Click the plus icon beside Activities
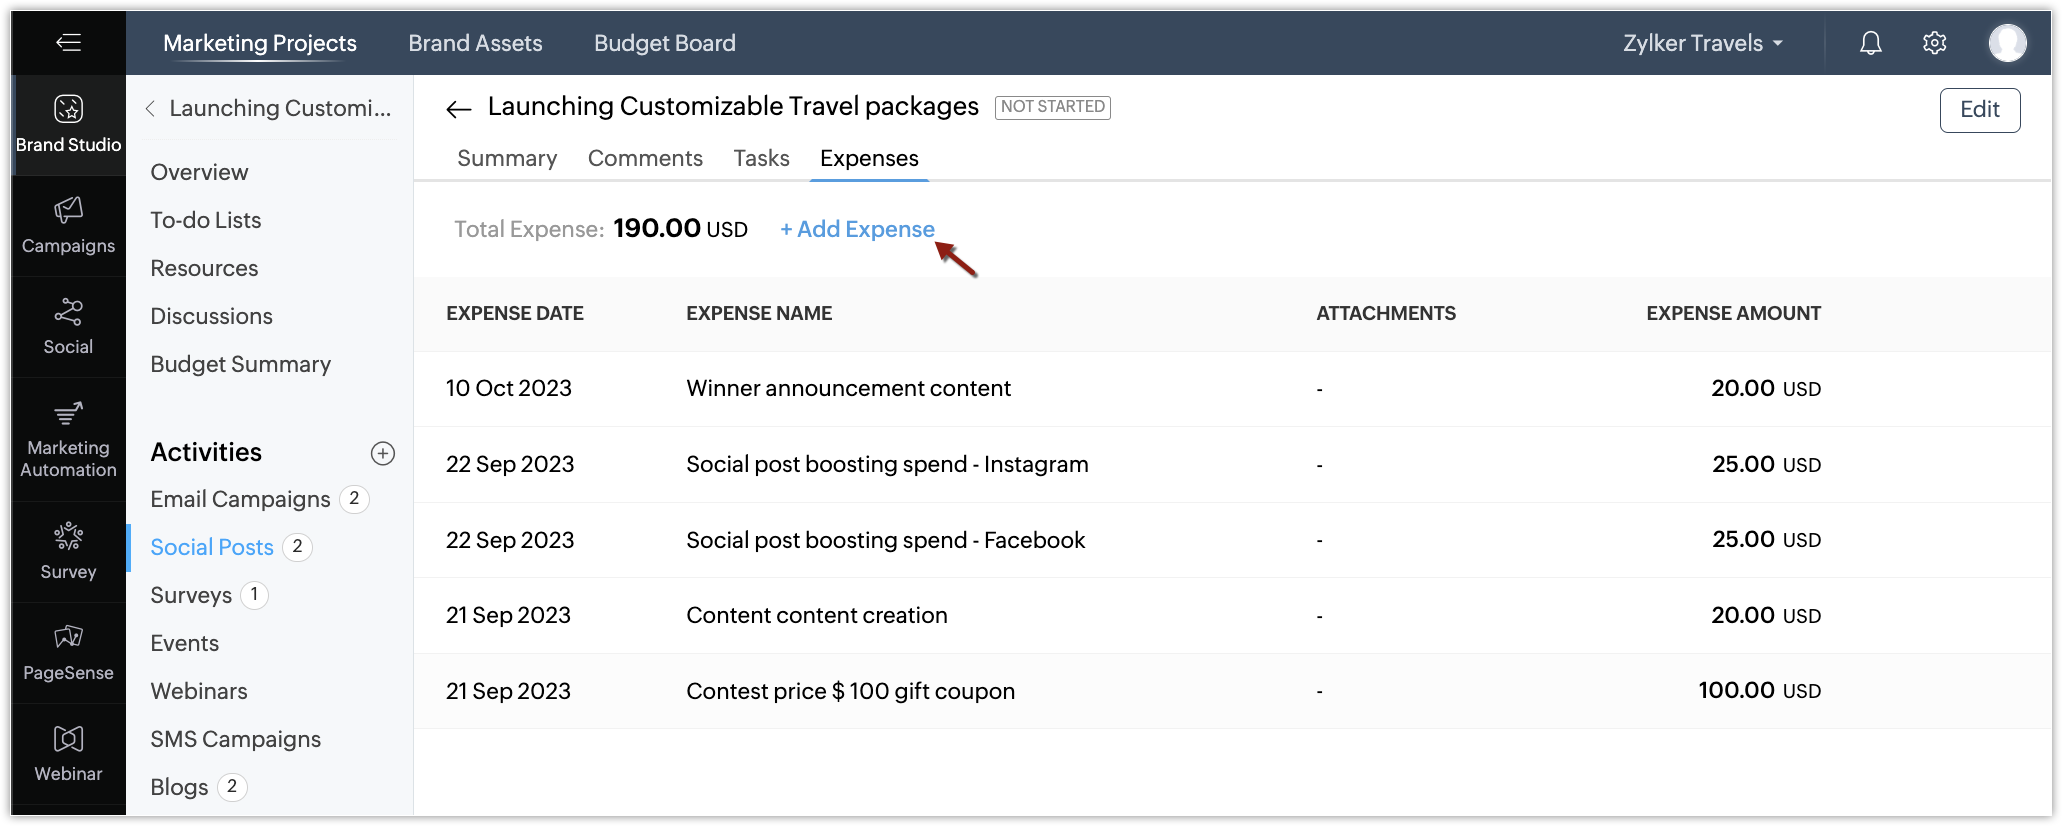The image size is (2062, 826). pyautogui.click(x=383, y=453)
